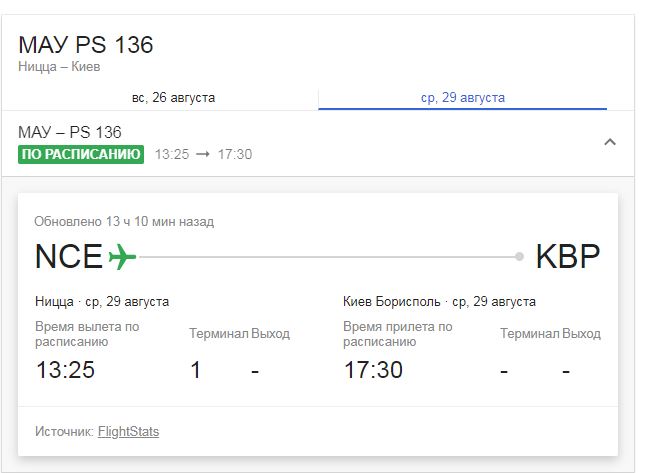Click the МАУ – PS 136 row heading
This screenshot has width=657, height=473.
click(x=70, y=132)
